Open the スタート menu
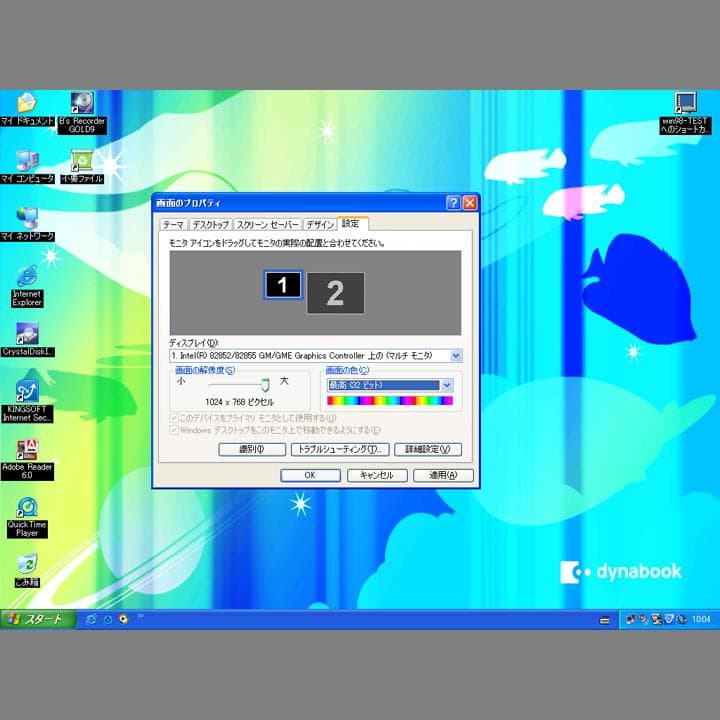Image resolution: width=720 pixels, height=720 pixels. [x=38, y=619]
